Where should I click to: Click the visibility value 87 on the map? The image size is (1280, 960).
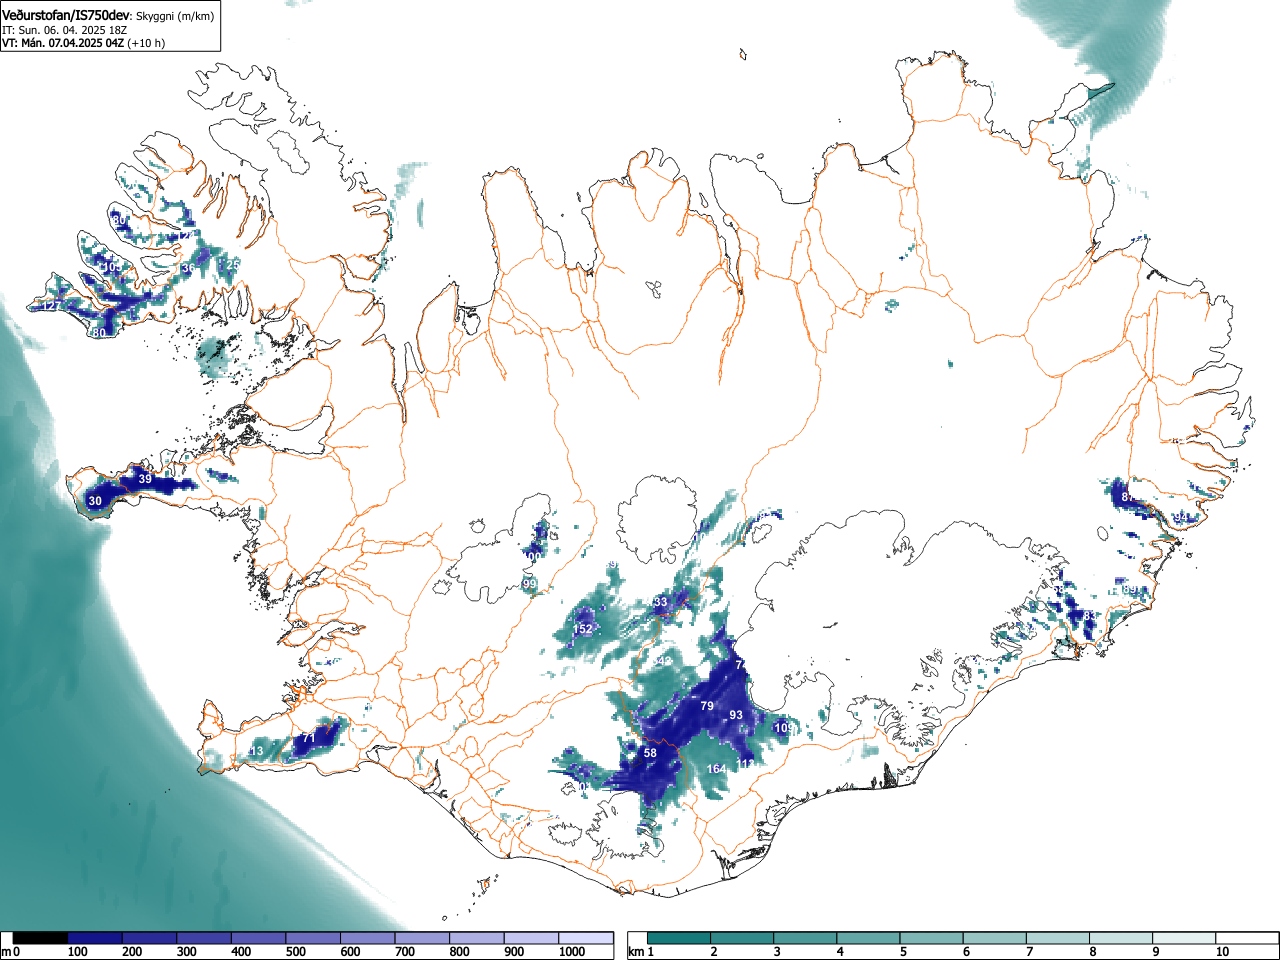[x=1128, y=497]
